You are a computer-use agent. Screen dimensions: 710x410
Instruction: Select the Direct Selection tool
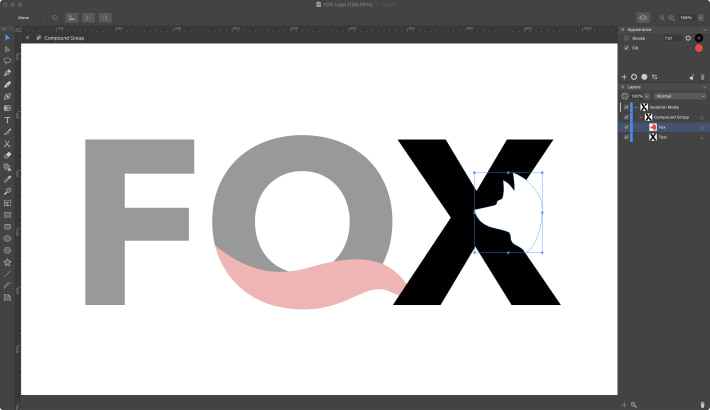tap(7, 49)
